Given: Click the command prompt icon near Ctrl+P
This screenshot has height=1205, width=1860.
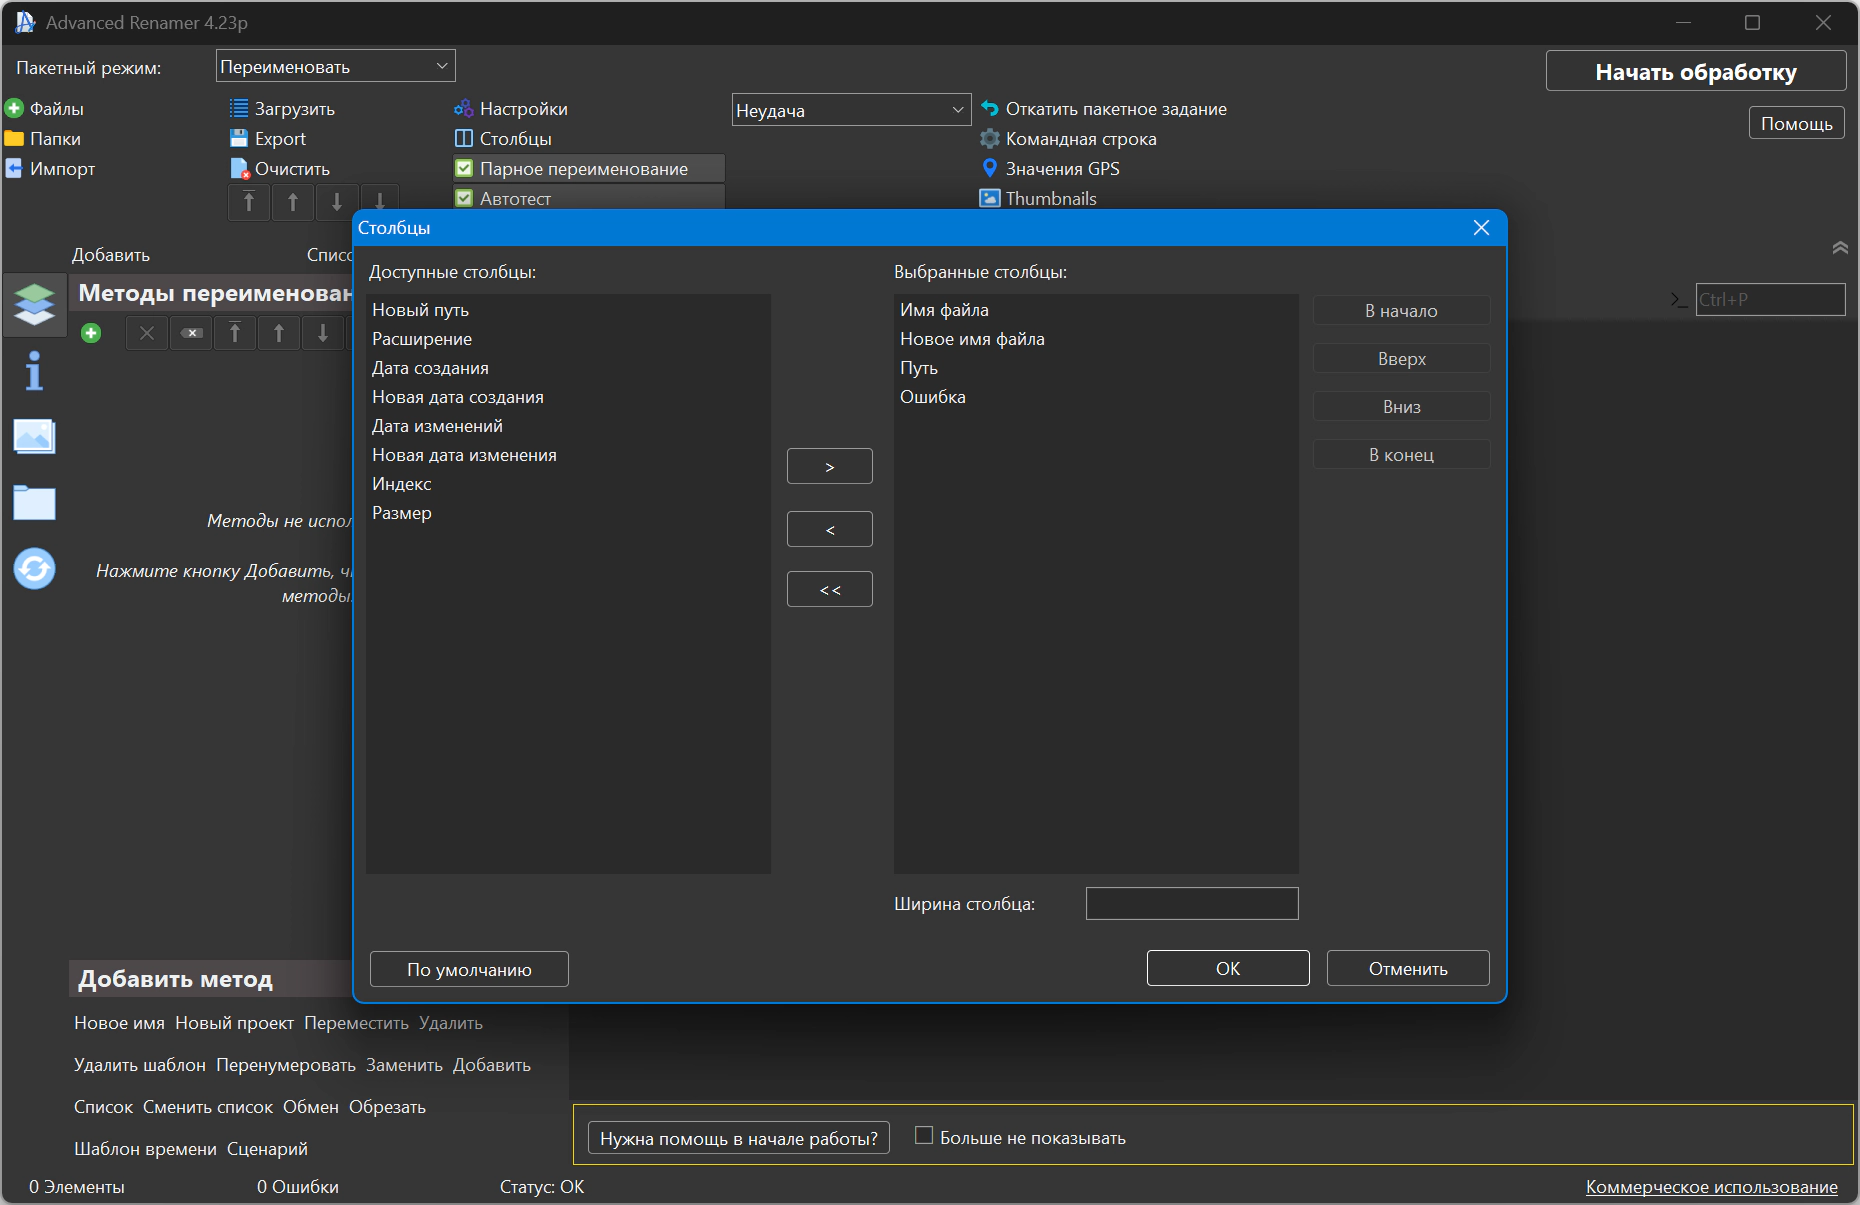Looking at the screenshot, I should coord(1679,299).
